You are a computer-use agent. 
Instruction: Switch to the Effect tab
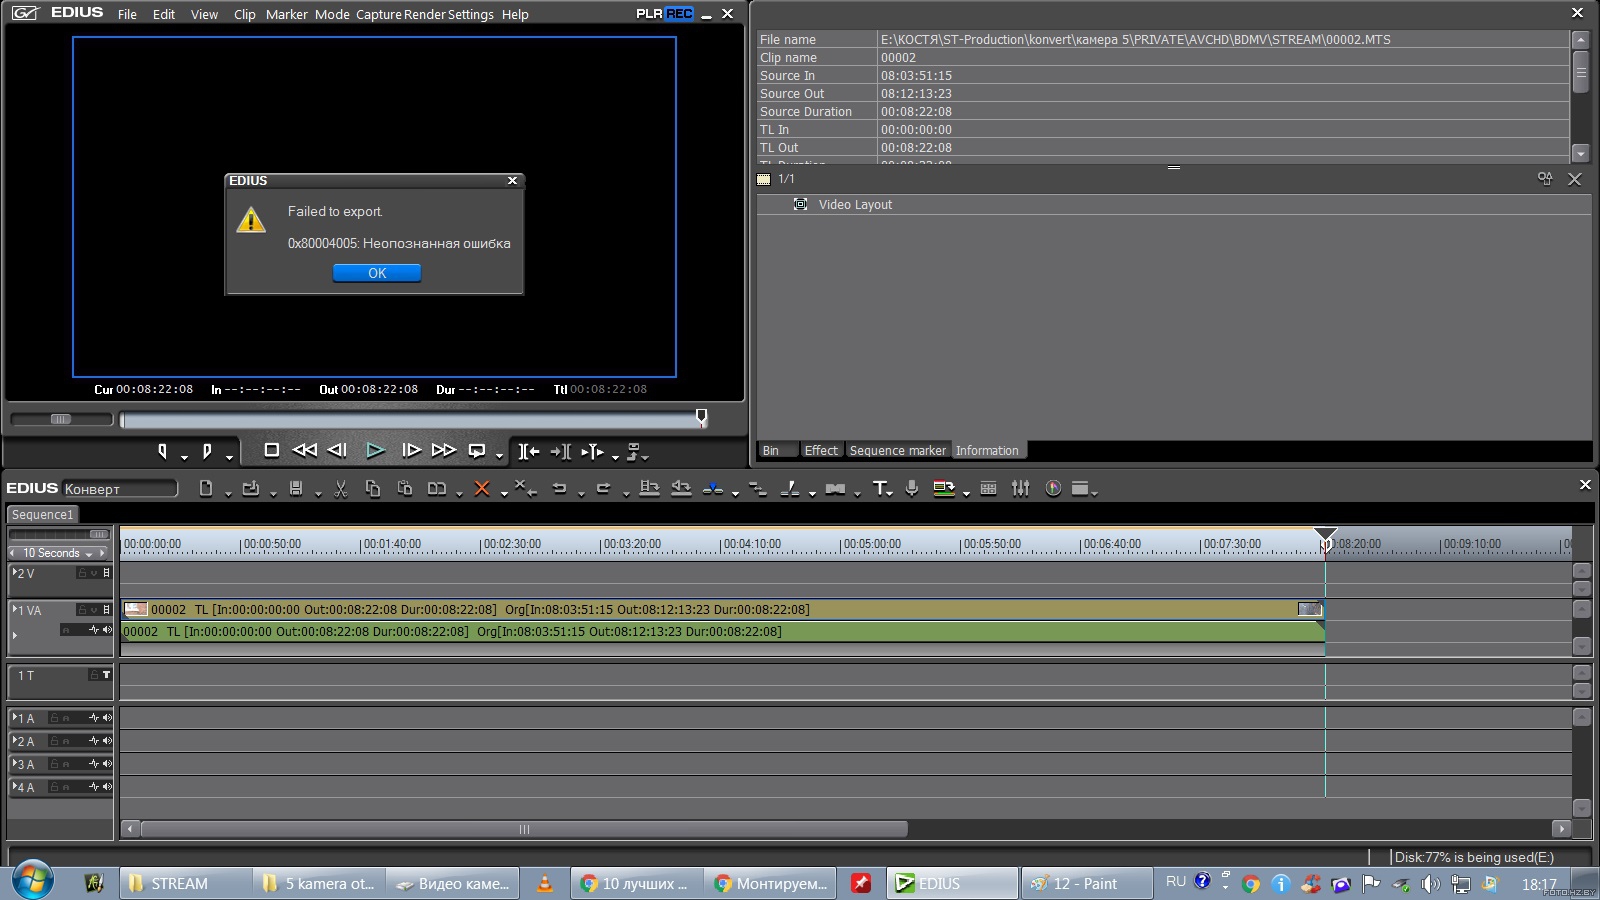click(x=821, y=451)
